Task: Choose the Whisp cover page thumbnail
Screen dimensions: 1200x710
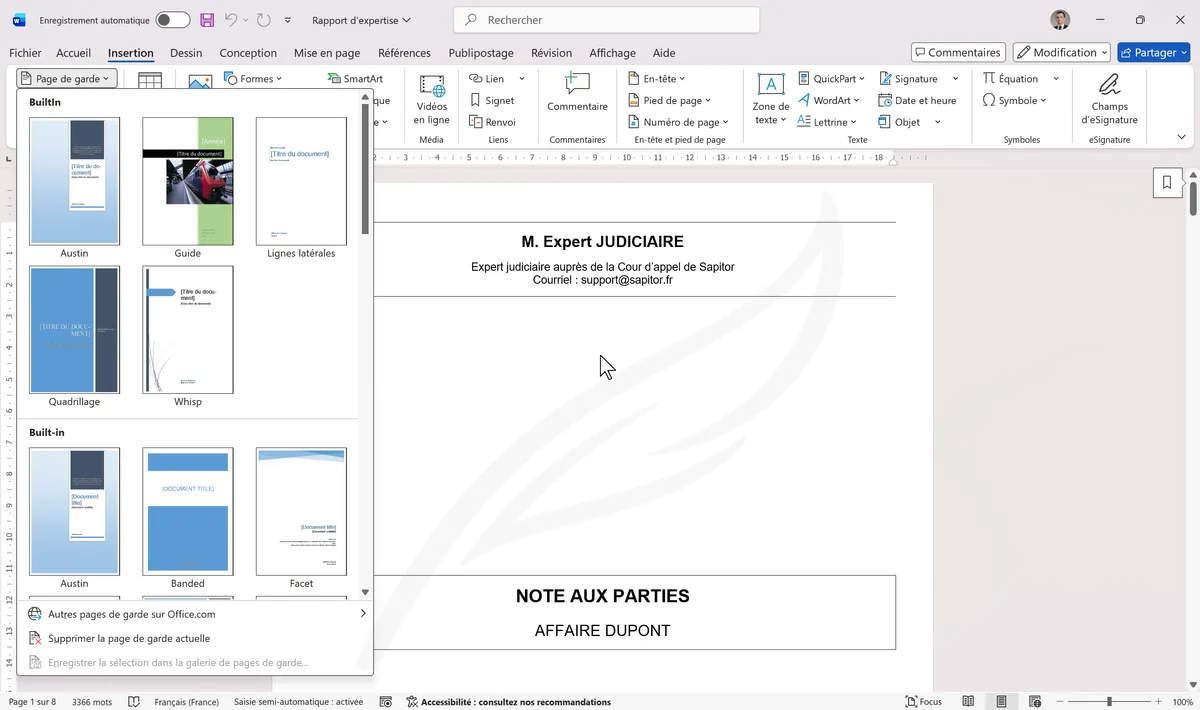Action: pos(188,330)
